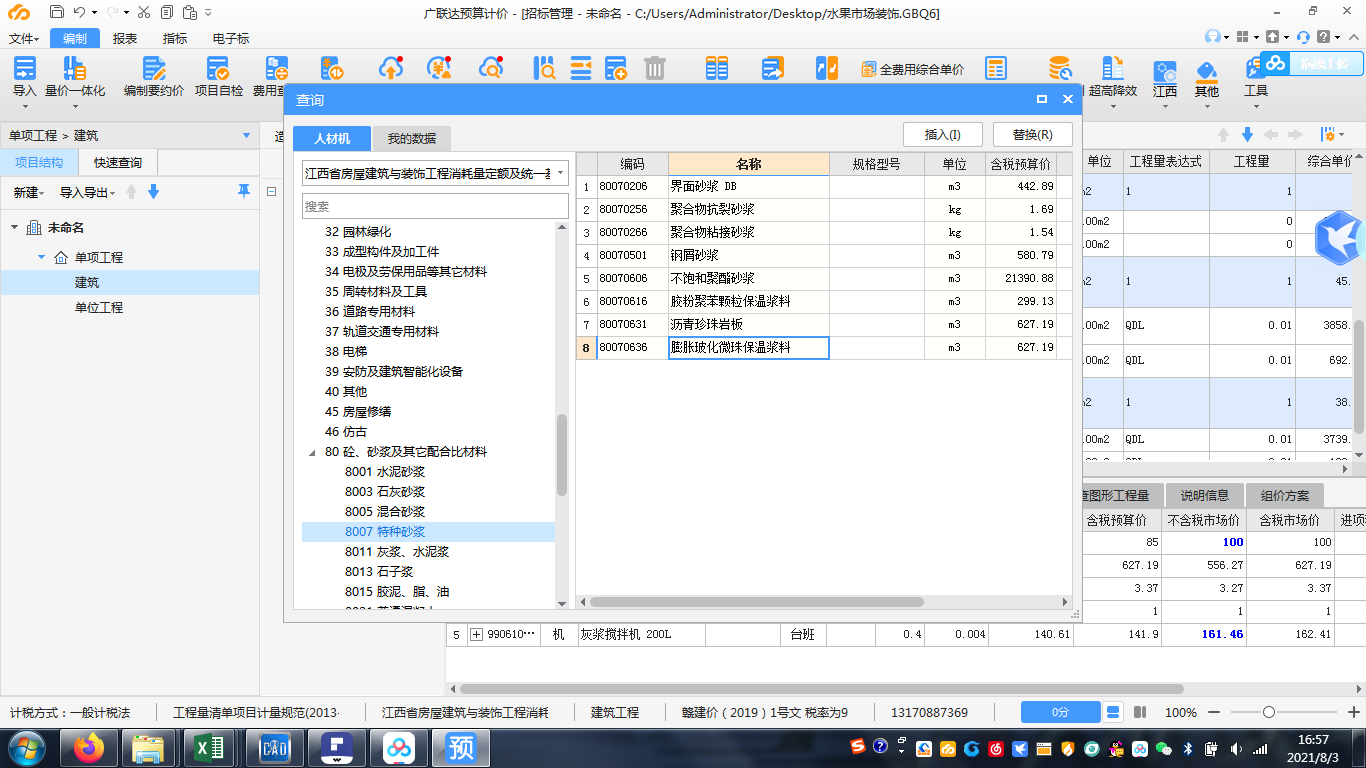Screen dimensions: 1366x768
Task: Switch to the 说明信息 tab
Action: tap(1204, 495)
